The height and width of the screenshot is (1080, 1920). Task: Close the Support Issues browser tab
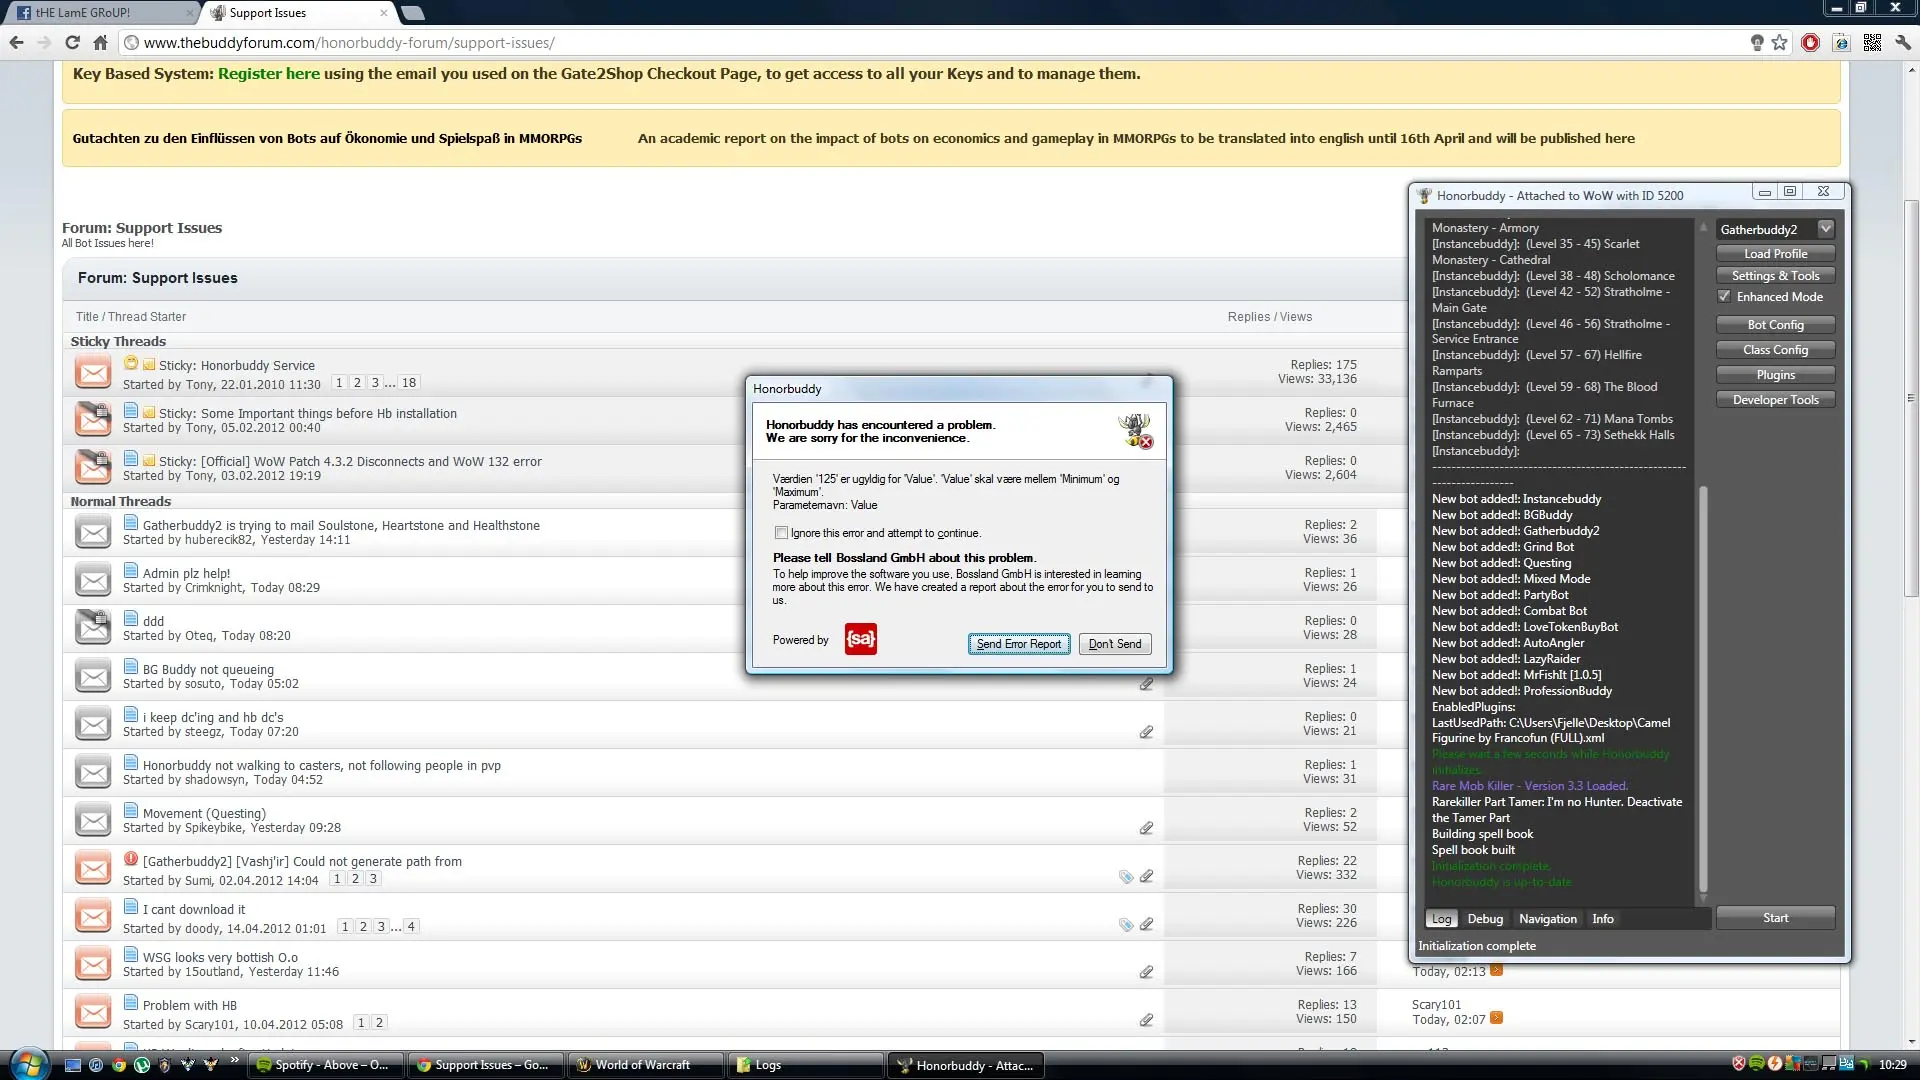tap(384, 13)
